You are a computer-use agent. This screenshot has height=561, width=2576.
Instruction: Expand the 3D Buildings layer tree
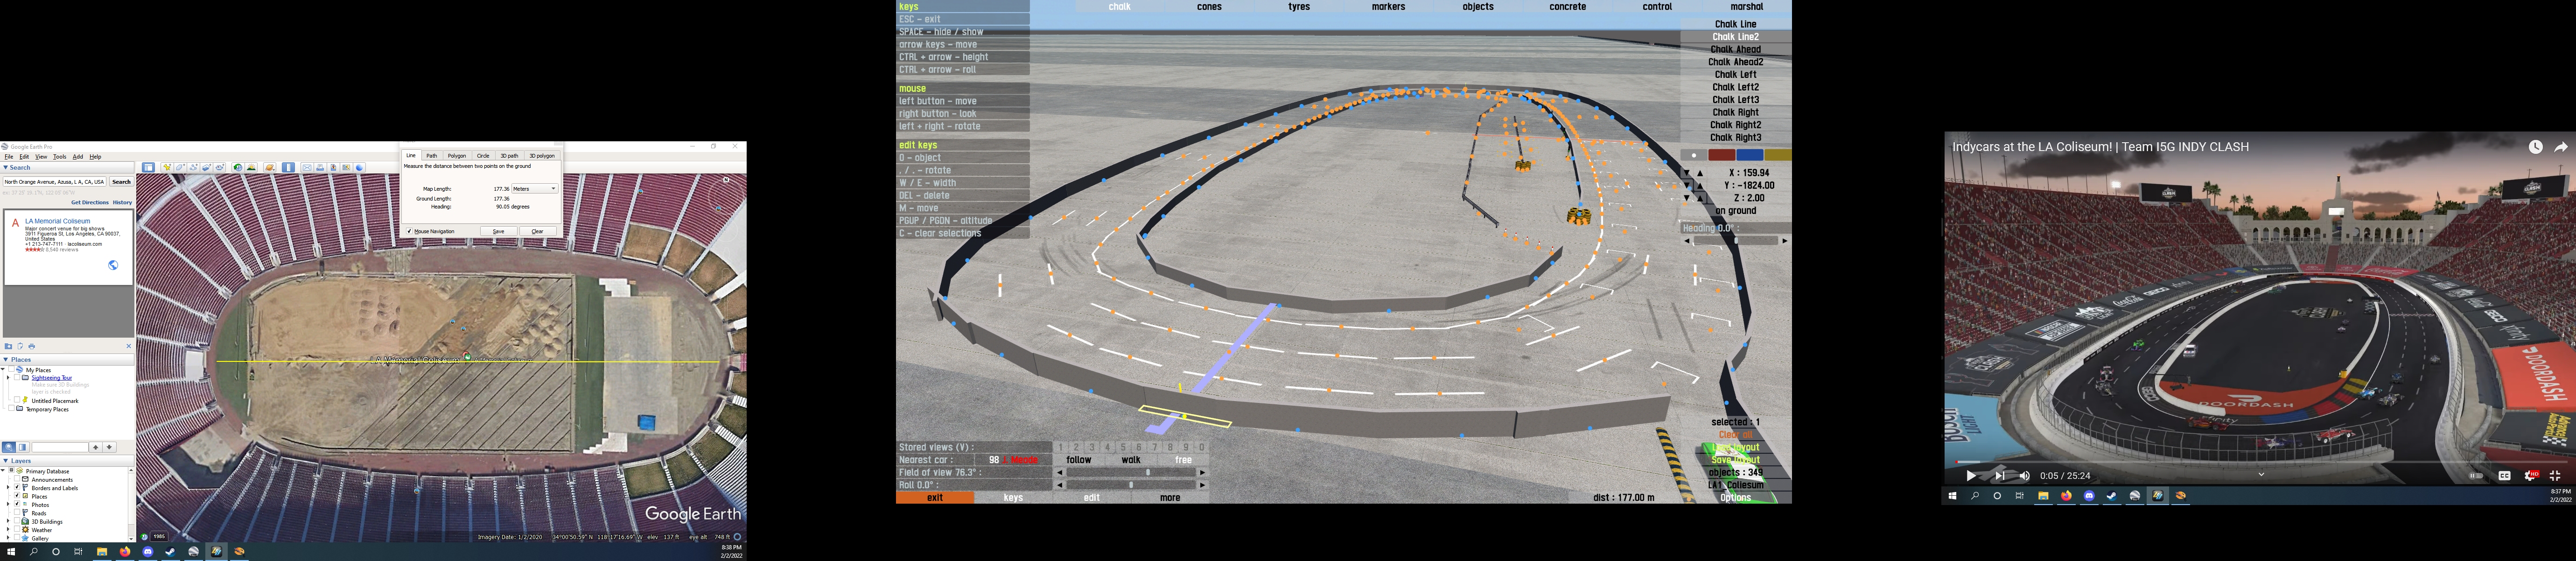click(x=8, y=521)
